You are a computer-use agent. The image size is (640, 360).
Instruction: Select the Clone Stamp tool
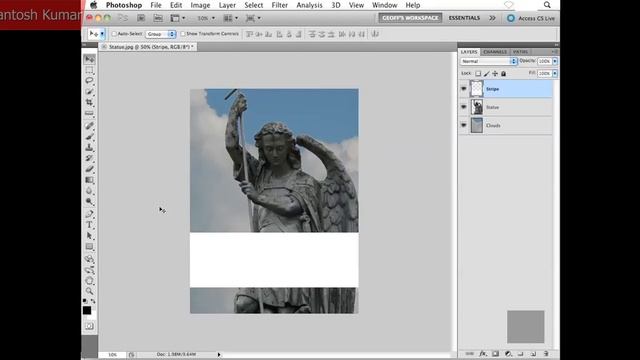(x=89, y=147)
